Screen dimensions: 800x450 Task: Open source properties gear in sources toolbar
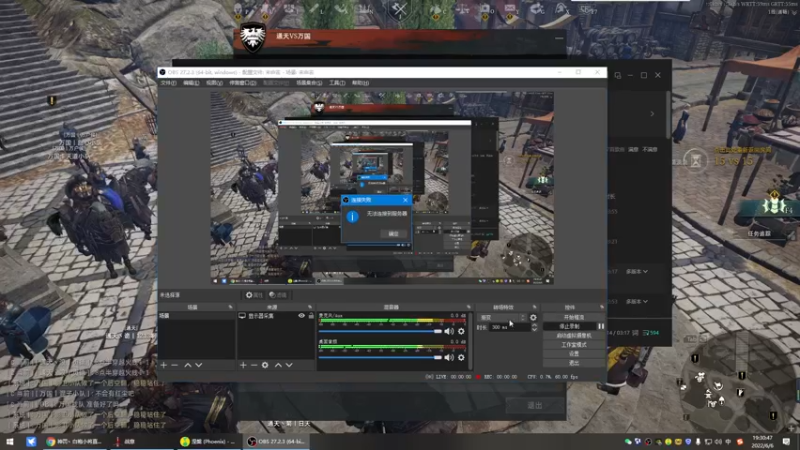[x=265, y=365]
